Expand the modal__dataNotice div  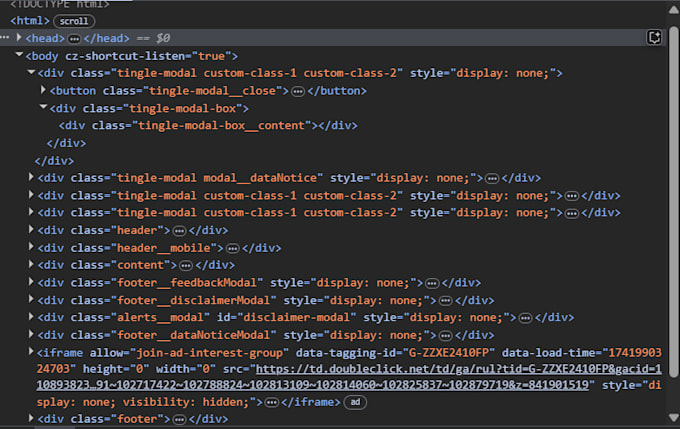(31, 177)
